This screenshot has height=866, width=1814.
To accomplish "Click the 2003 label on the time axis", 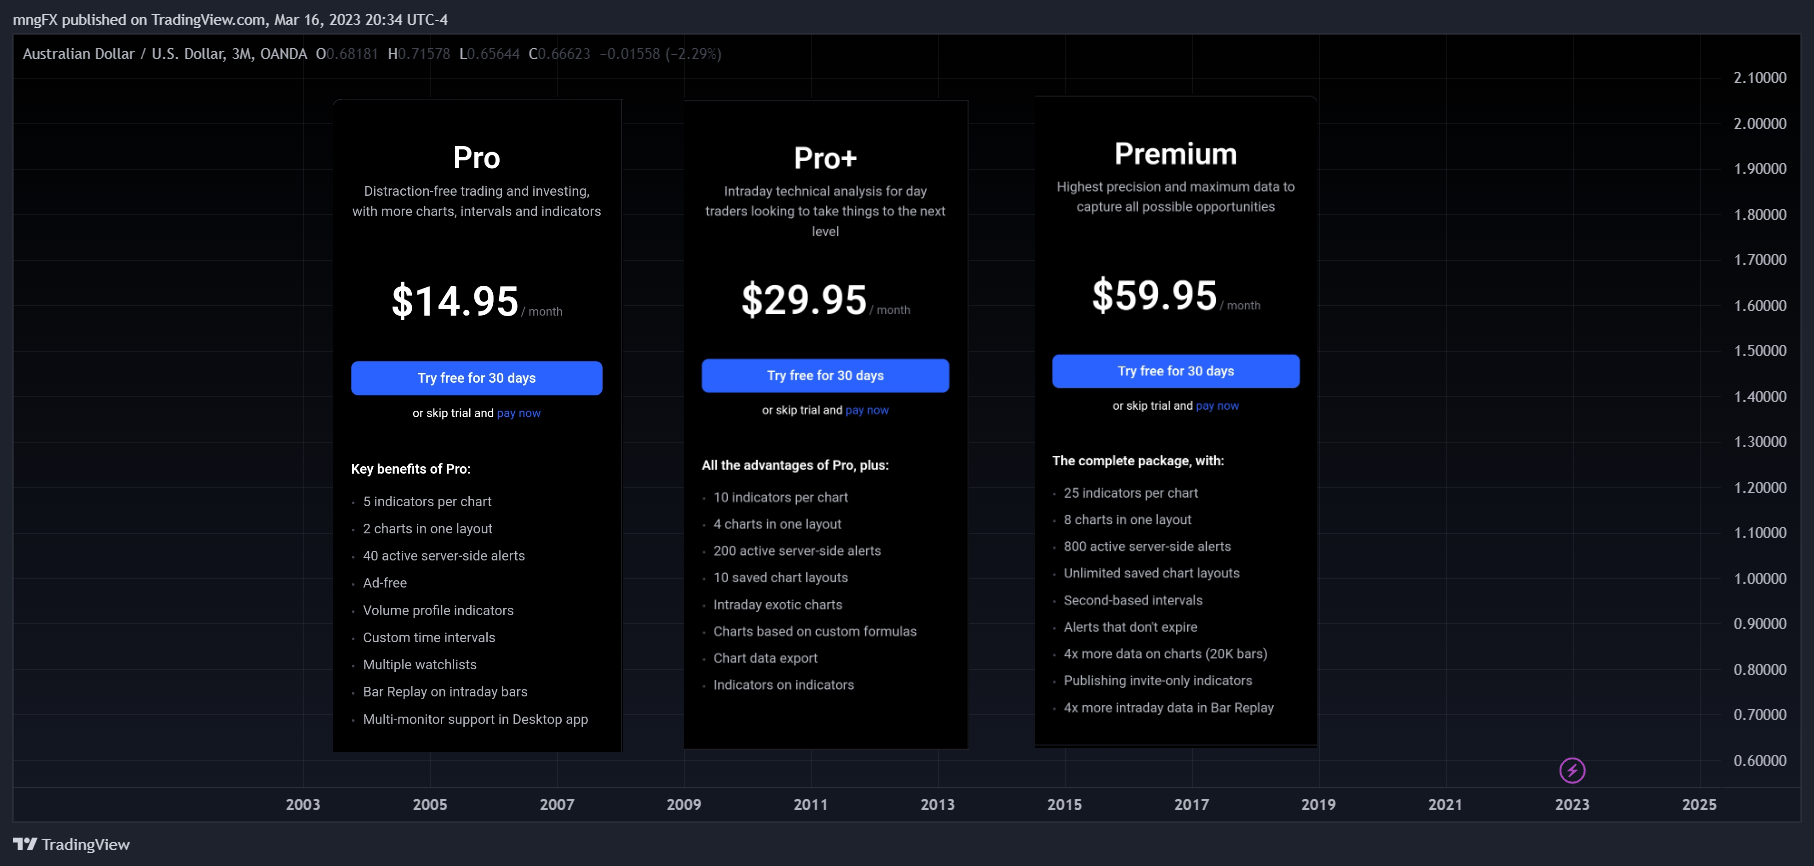I will coord(303,805).
